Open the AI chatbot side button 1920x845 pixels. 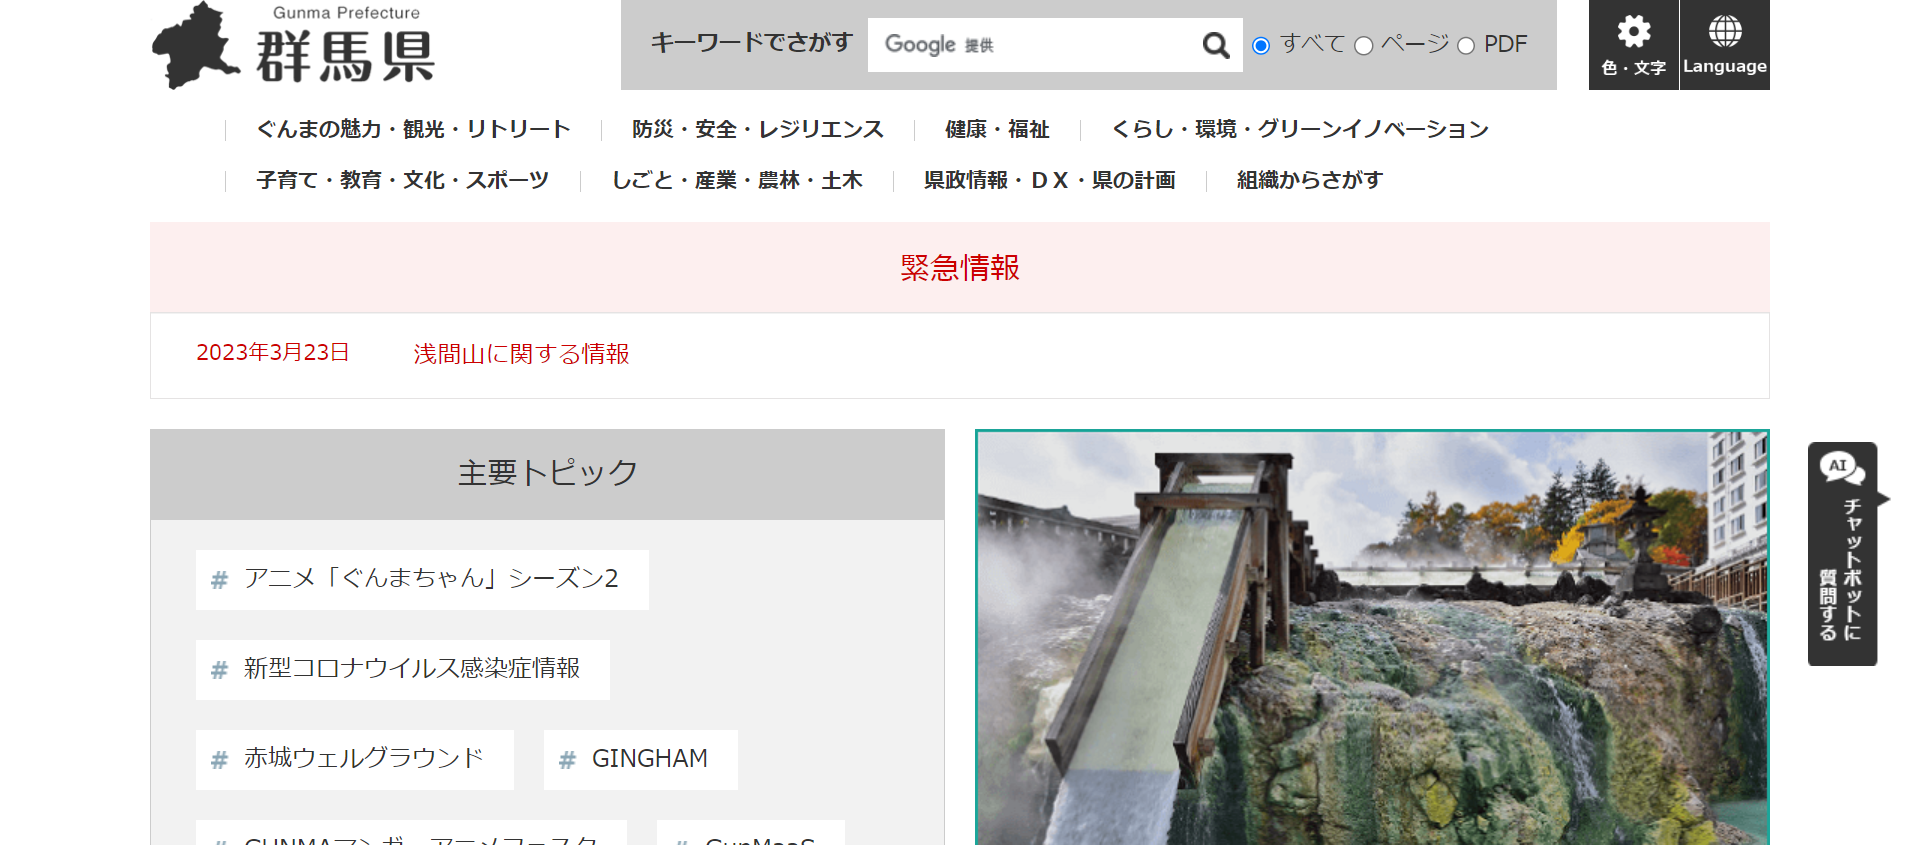click(1843, 554)
